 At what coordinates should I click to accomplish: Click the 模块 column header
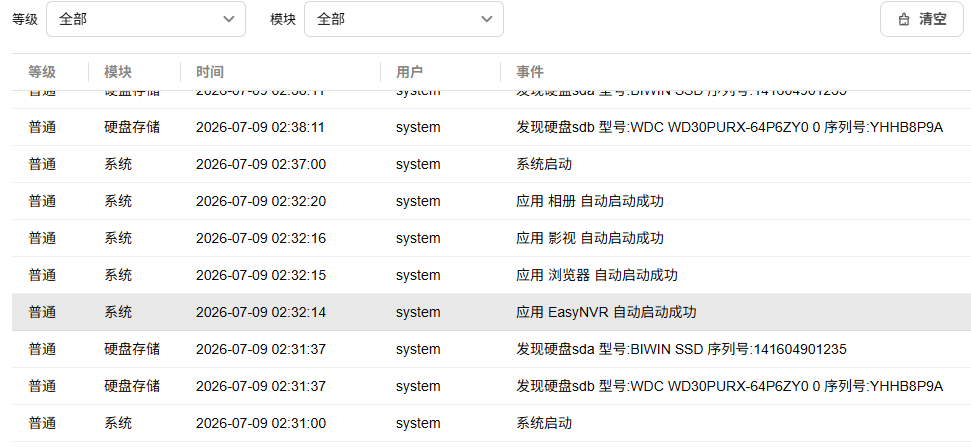coord(118,72)
